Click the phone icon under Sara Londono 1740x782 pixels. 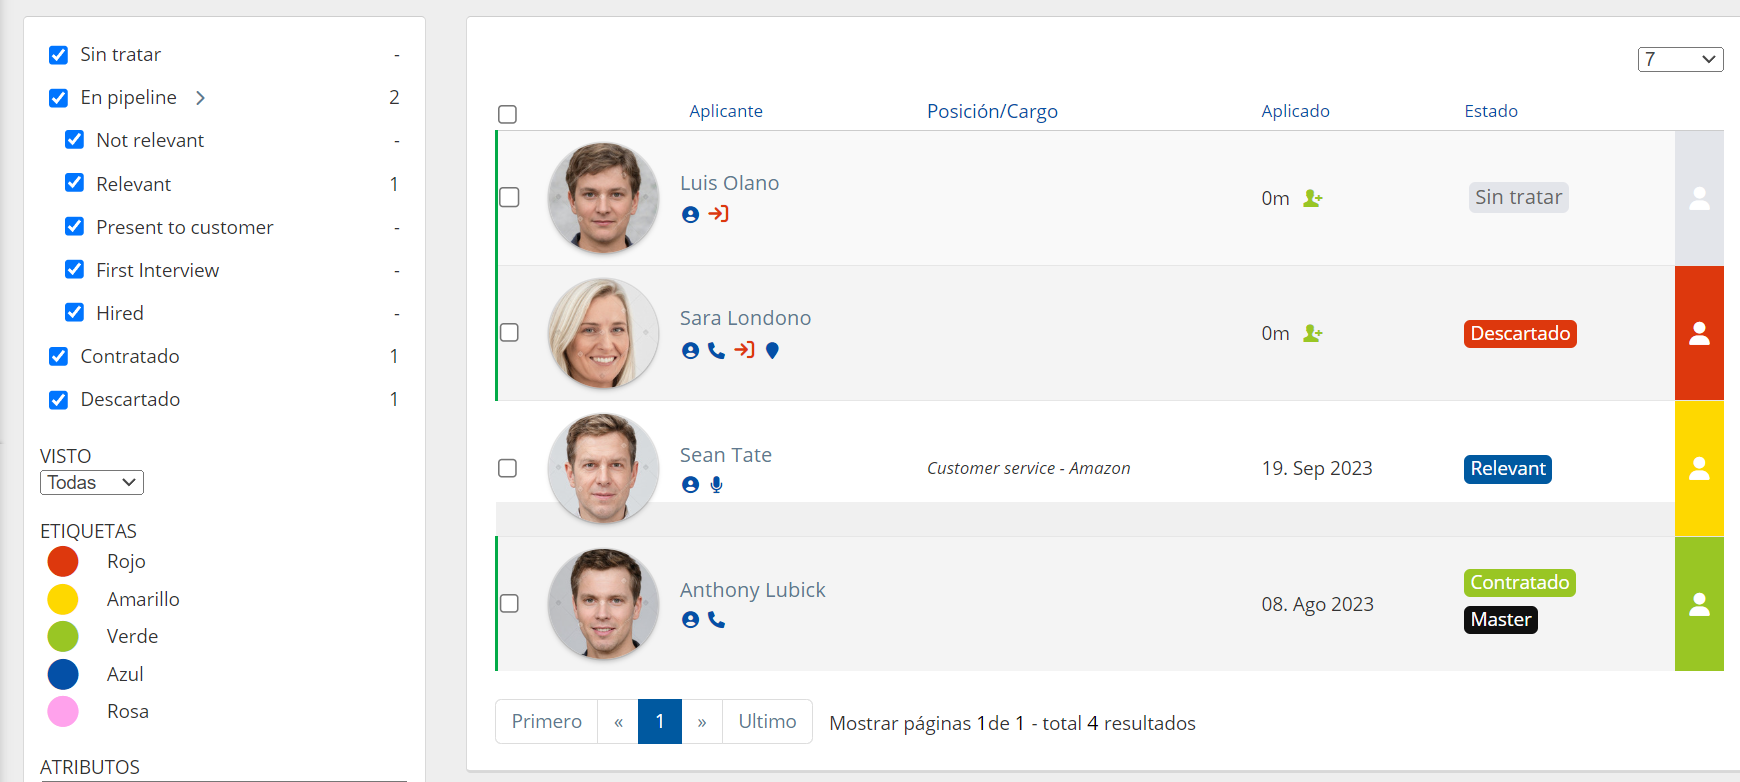coord(716,350)
